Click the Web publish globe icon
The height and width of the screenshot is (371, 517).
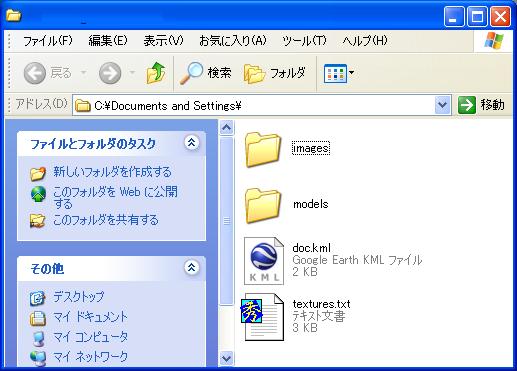38,194
